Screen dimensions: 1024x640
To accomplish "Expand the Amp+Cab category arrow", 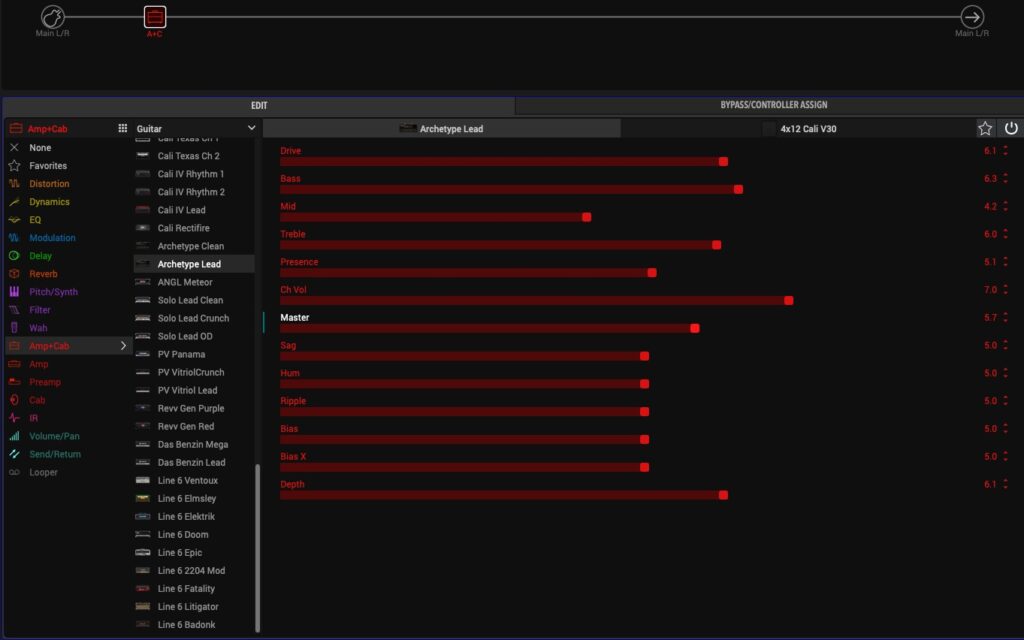I will 124,346.
